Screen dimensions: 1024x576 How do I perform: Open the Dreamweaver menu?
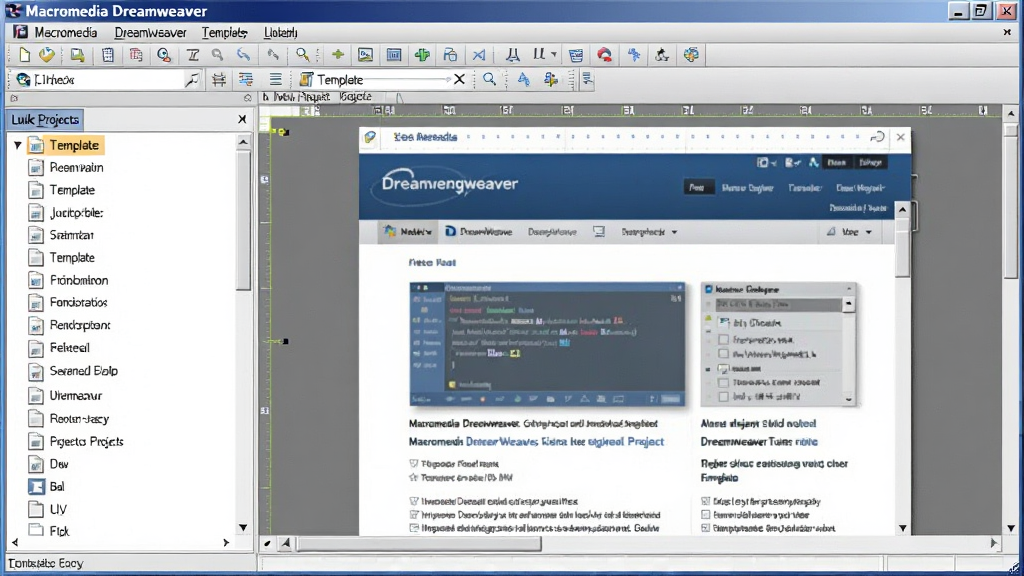[150, 33]
